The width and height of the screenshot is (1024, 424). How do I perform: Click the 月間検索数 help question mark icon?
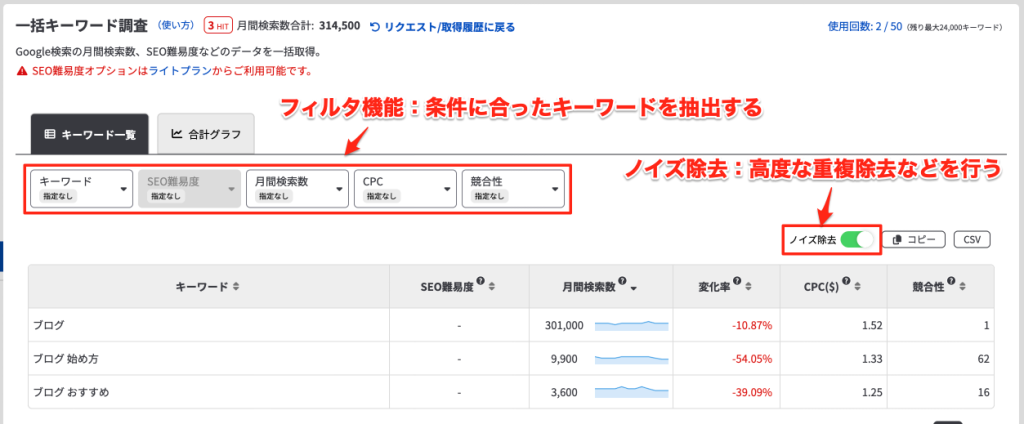coord(623,282)
